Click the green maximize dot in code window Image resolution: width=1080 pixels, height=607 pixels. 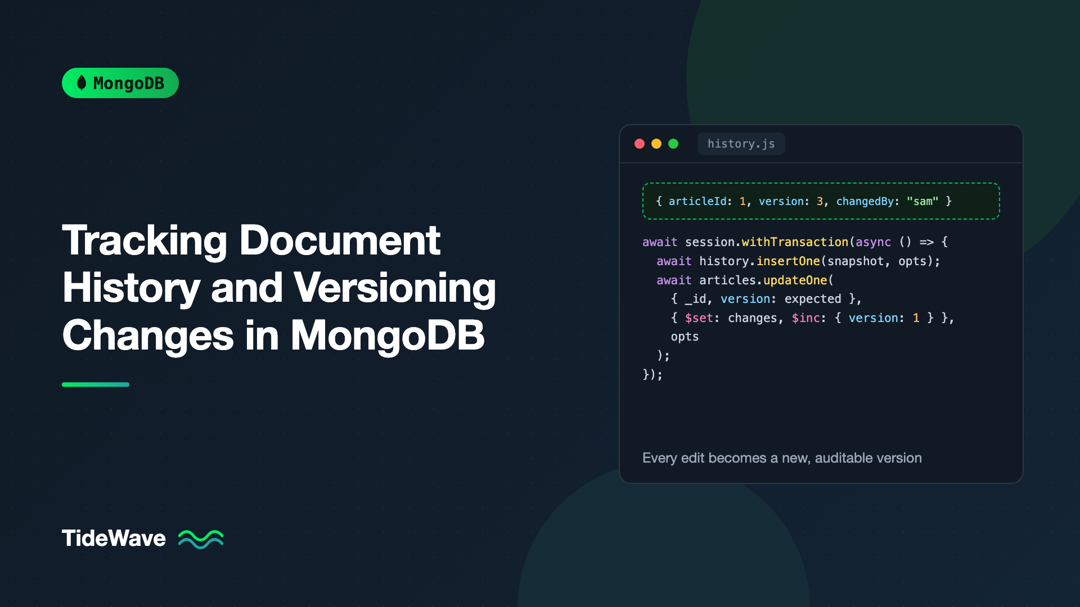click(674, 143)
